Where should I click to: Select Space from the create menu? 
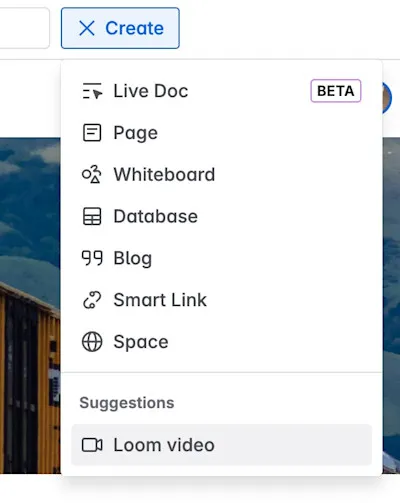(222, 342)
